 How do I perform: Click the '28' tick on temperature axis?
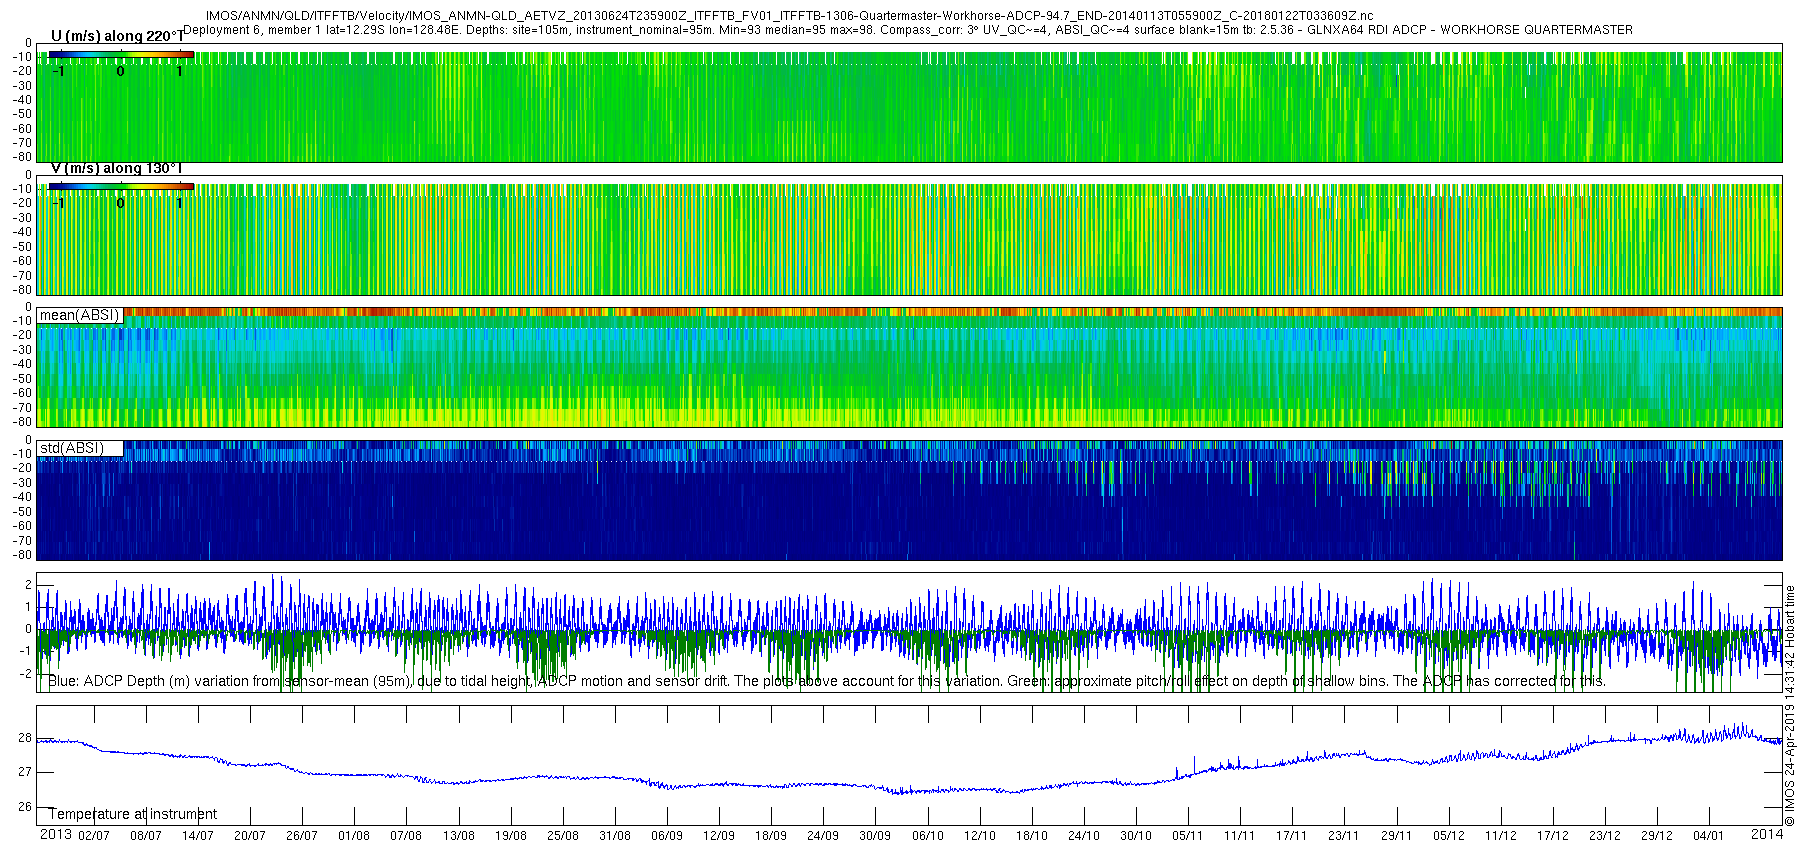point(25,738)
